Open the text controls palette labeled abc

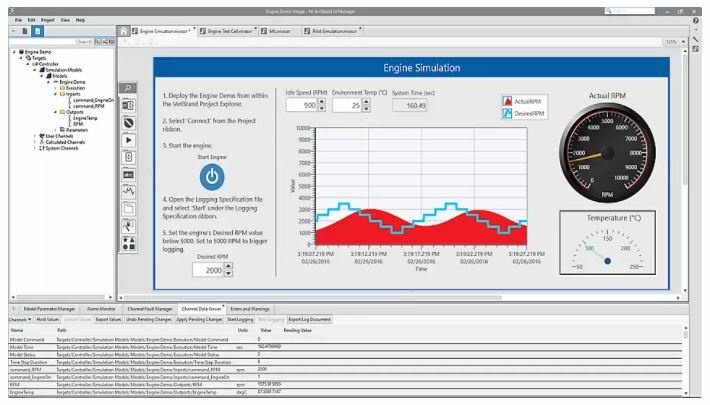[x=128, y=175]
